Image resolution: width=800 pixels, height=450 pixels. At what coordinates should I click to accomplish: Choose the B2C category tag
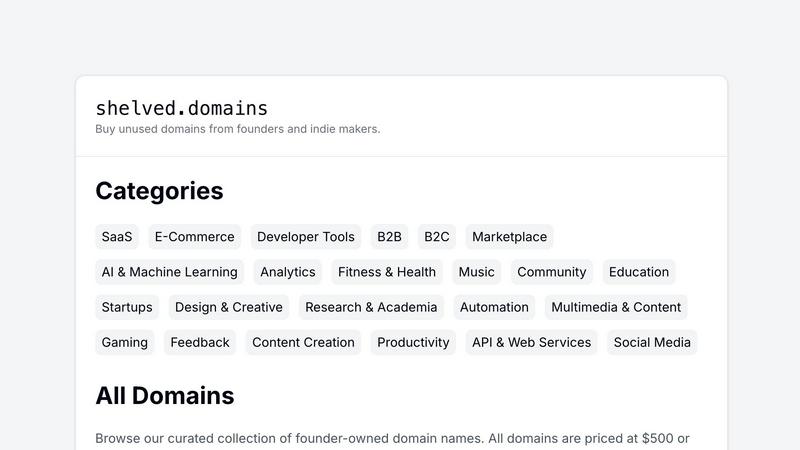(437, 237)
